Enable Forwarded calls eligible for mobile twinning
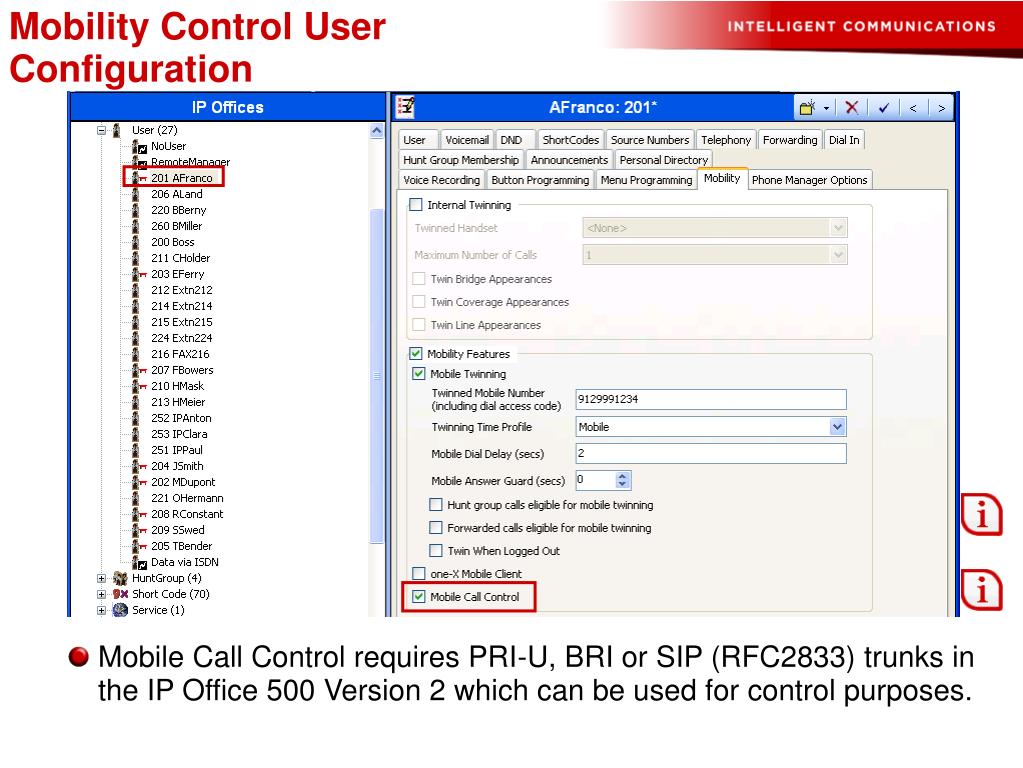The image size is (1023, 768). coord(436,527)
